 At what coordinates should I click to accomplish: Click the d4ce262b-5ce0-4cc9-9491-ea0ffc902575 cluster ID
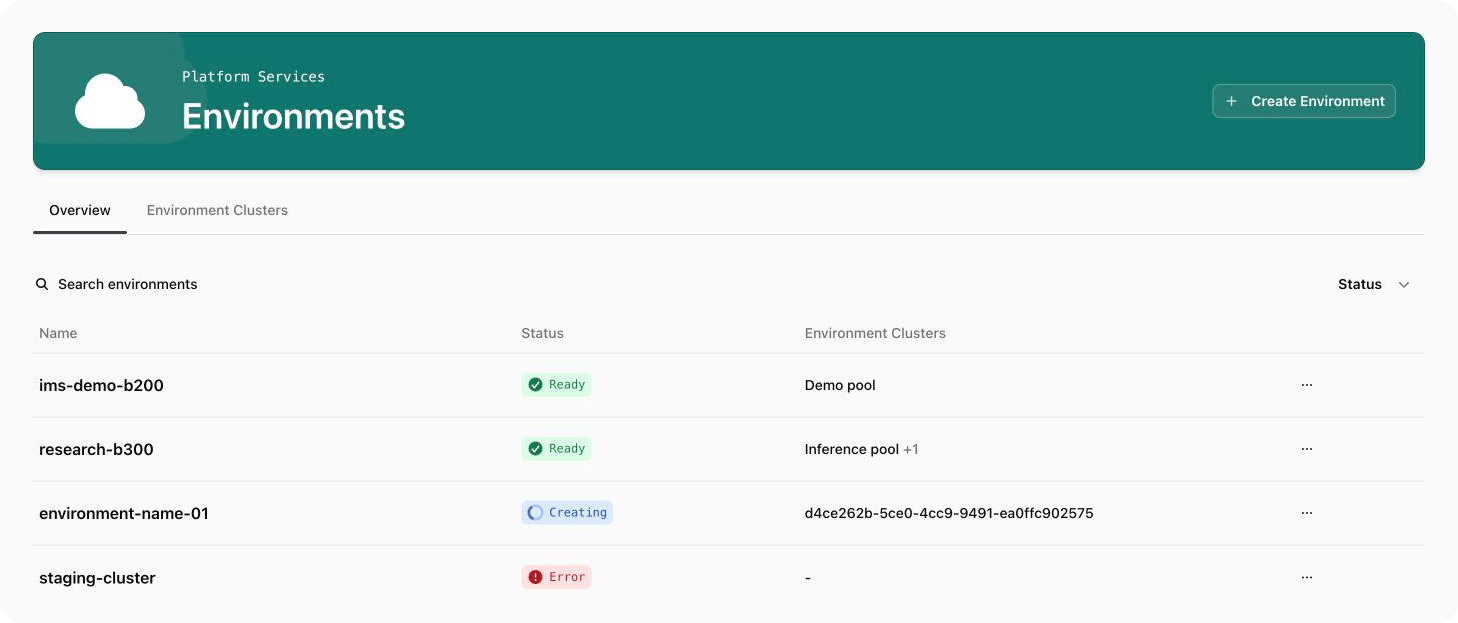click(x=949, y=513)
